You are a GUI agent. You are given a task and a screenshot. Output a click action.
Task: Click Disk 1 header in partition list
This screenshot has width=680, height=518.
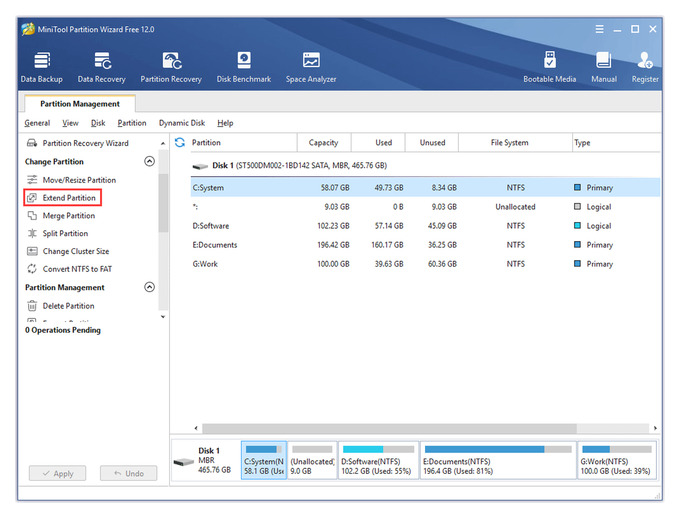pyautogui.click(x=299, y=166)
